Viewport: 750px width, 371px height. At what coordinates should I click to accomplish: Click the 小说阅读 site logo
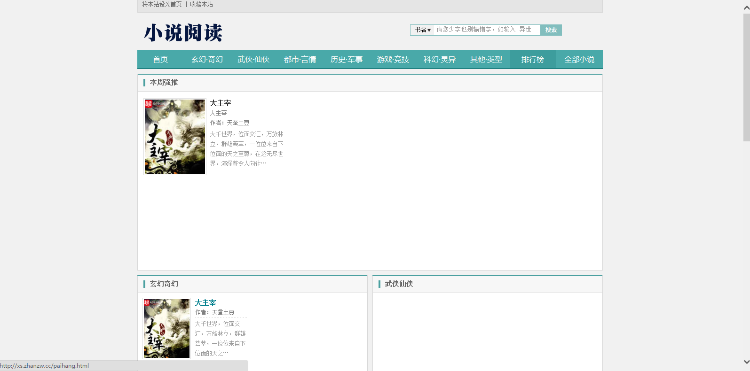click(x=183, y=33)
